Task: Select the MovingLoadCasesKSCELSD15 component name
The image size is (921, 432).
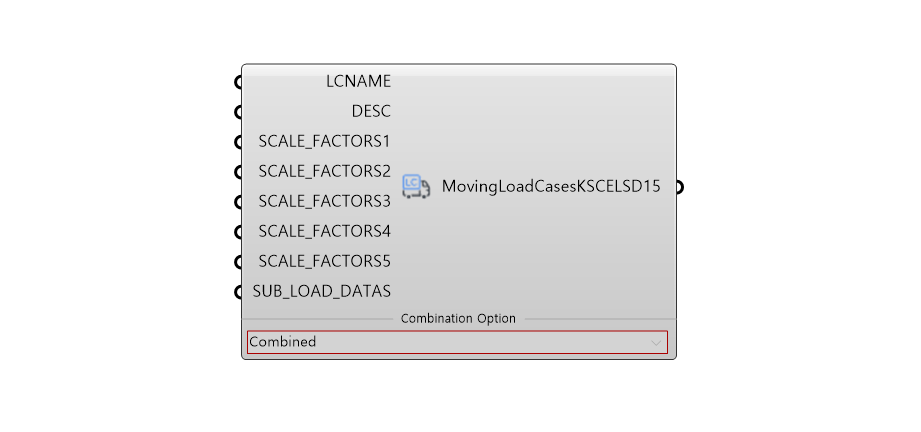Action: tap(551, 187)
